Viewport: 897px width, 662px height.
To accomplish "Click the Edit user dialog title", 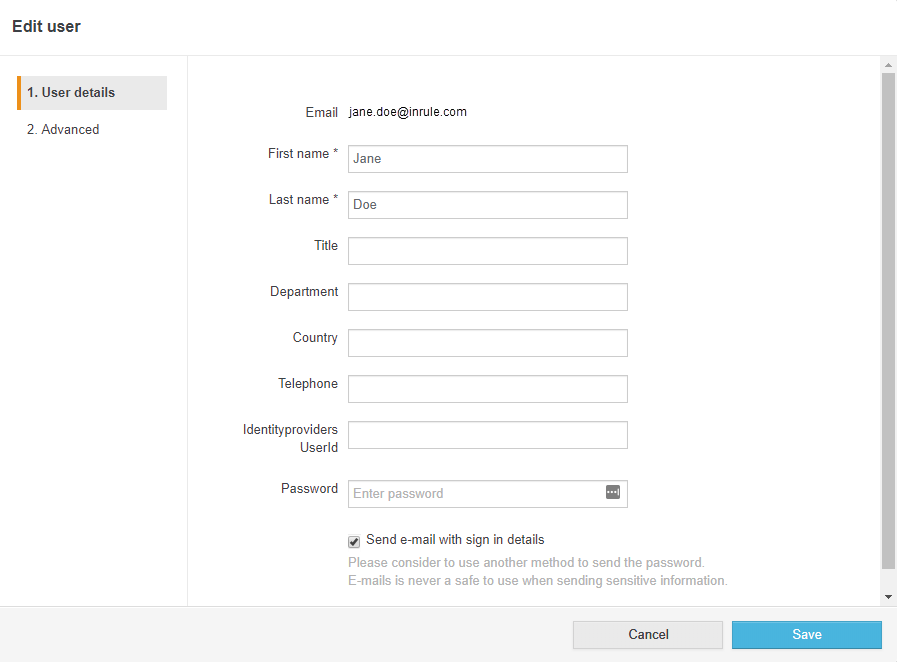I will click(x=46, y=27).
